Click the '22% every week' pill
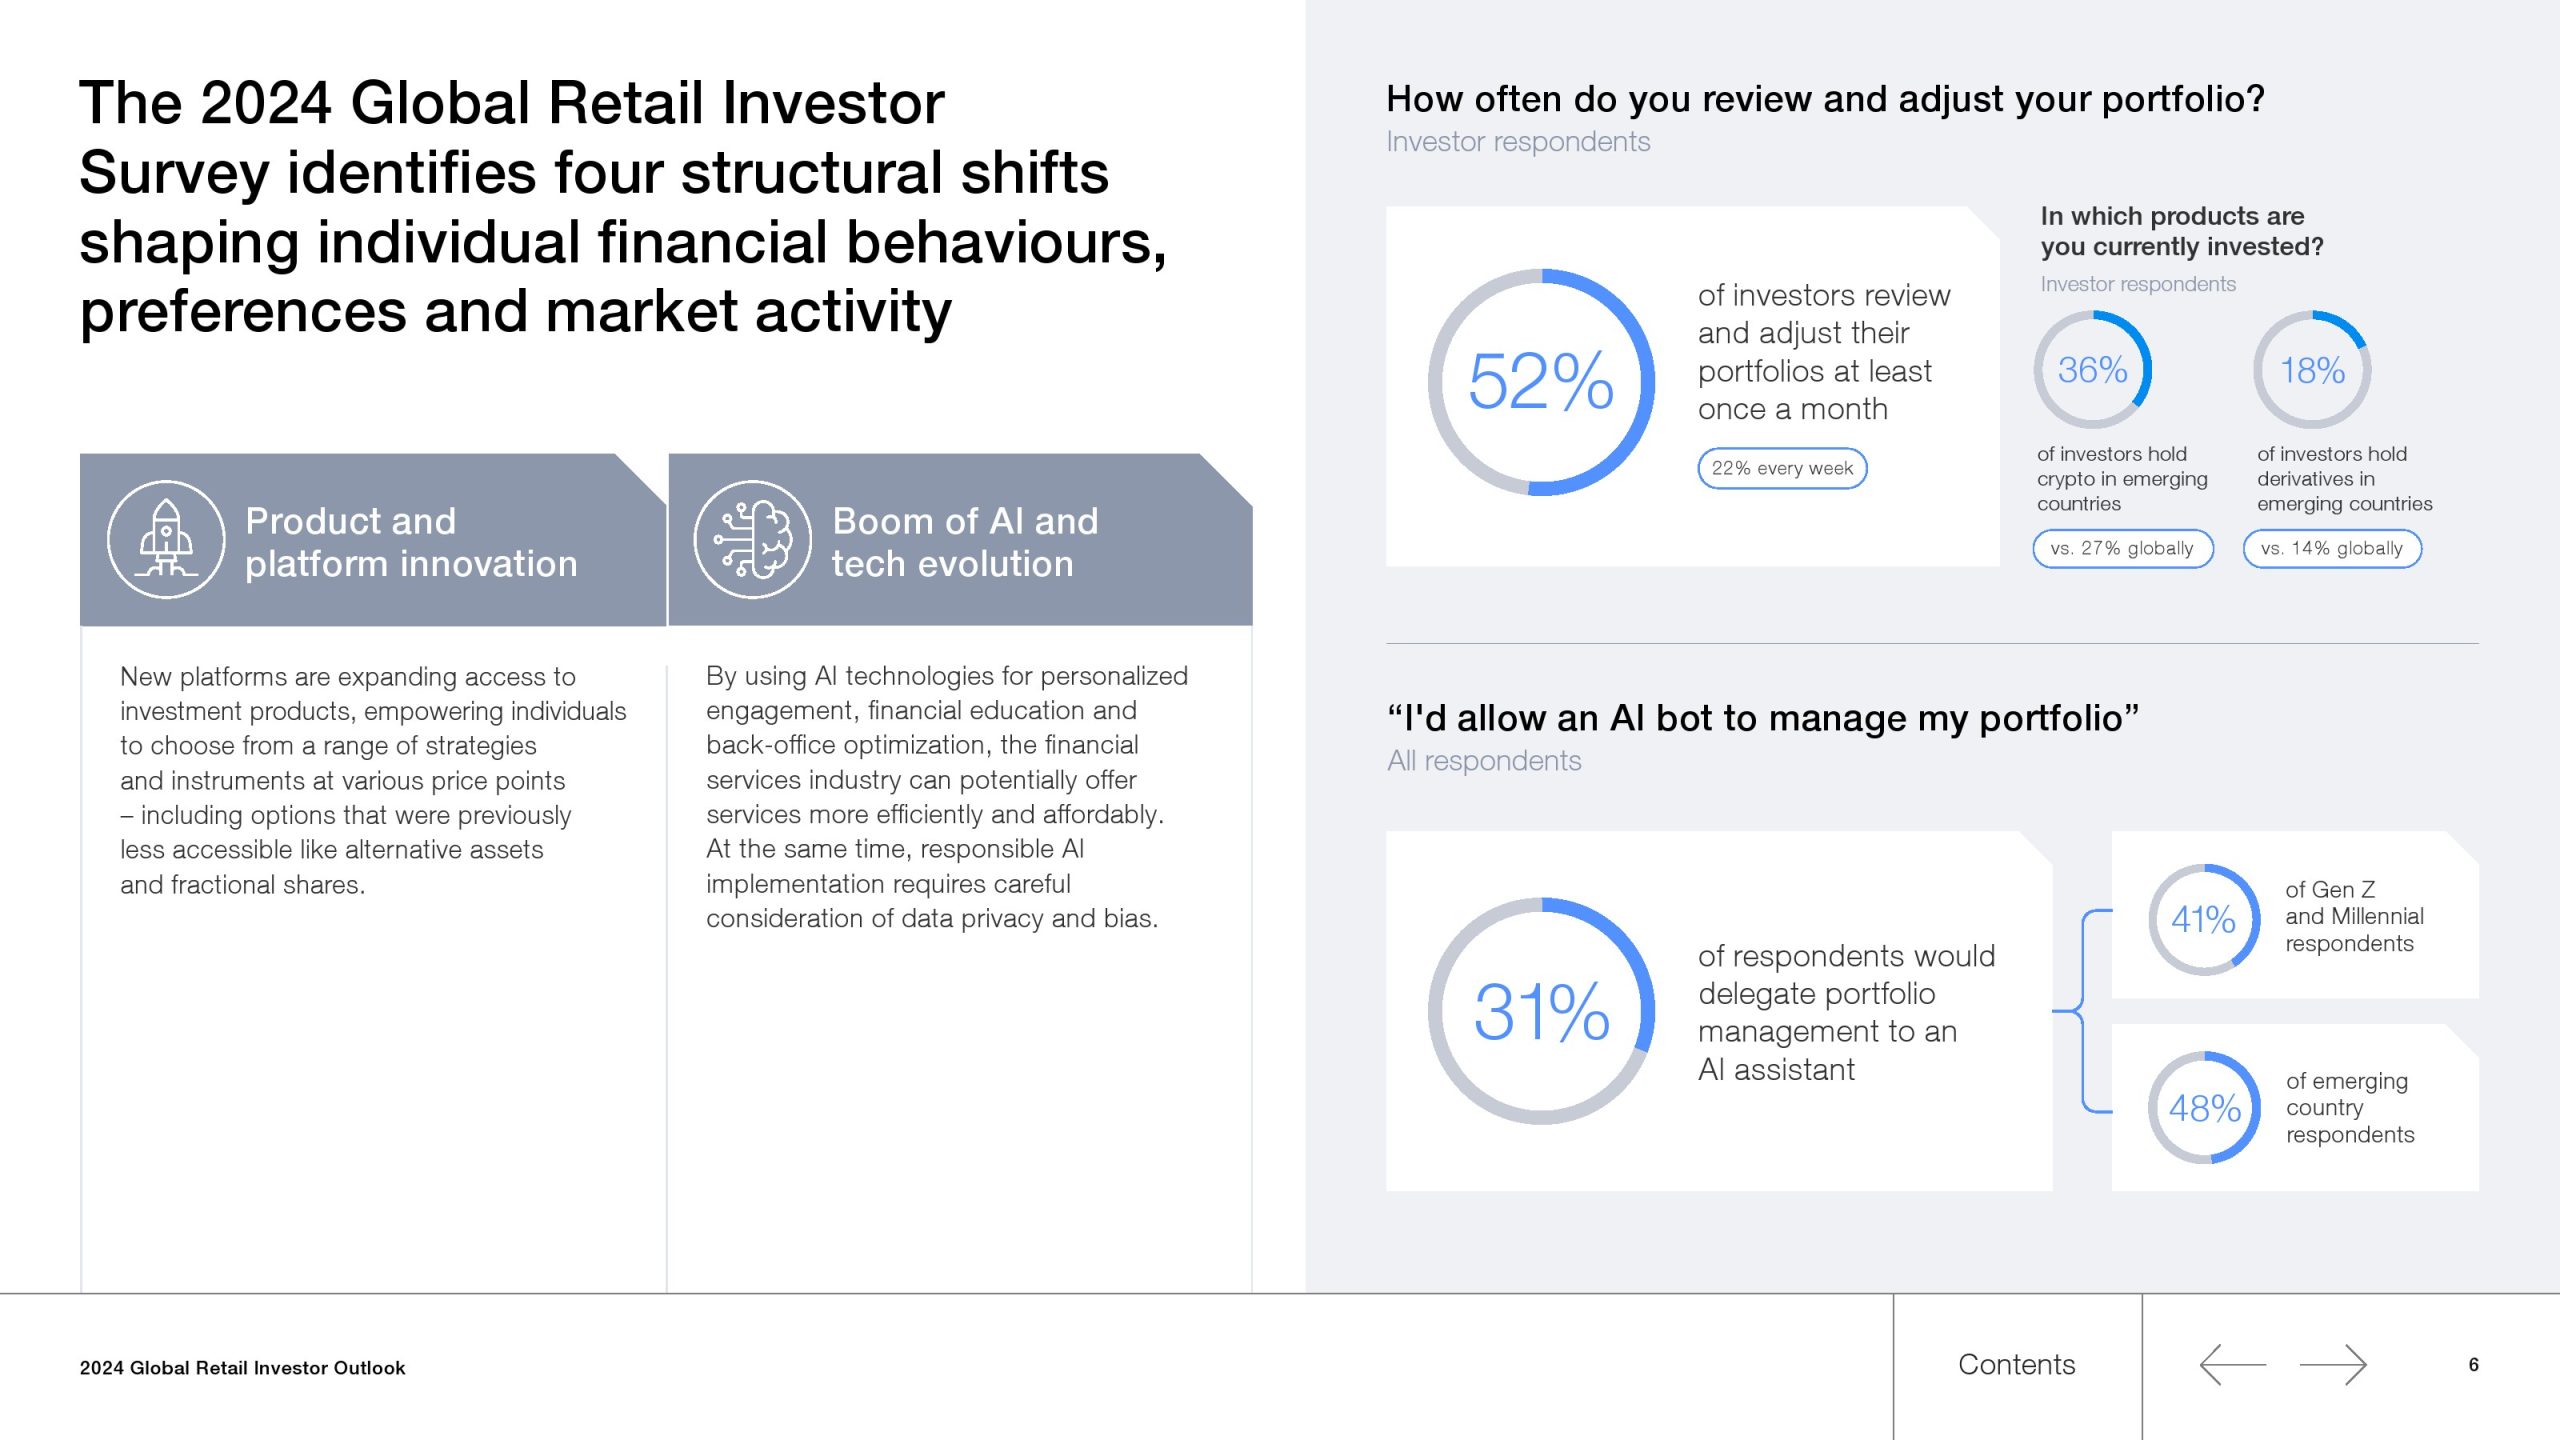This screenshot has height=1440, width=2560. (1782, 468)
